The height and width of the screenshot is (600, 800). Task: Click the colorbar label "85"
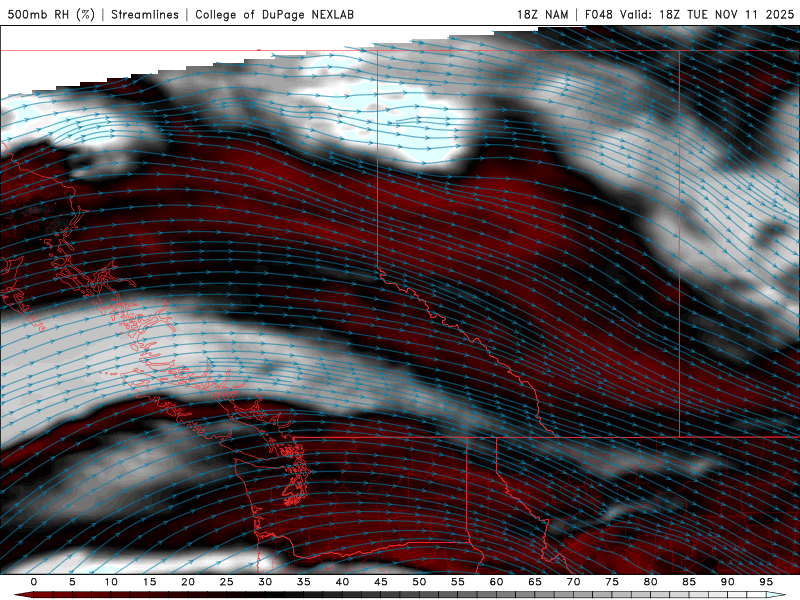click(689, 582)
